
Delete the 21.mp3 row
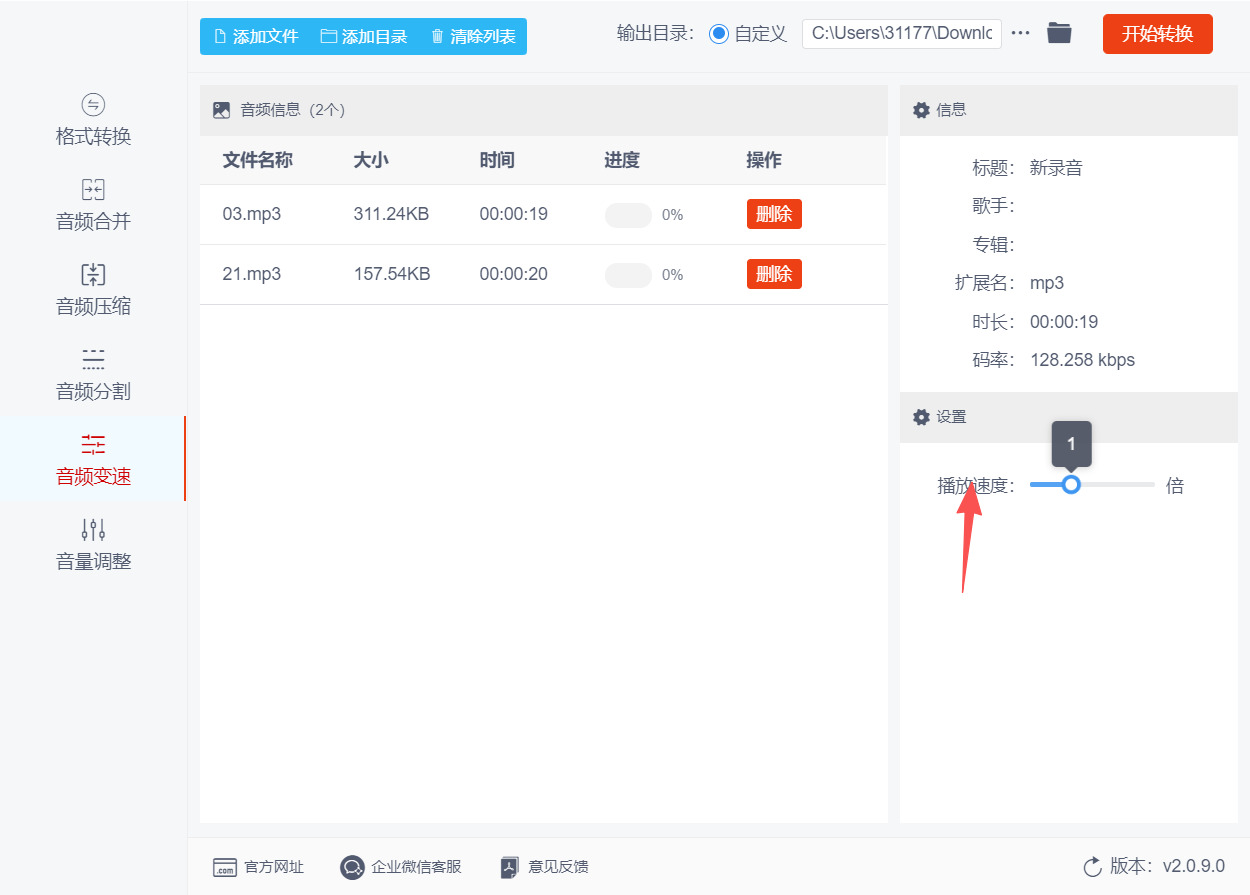pos(774,274)
